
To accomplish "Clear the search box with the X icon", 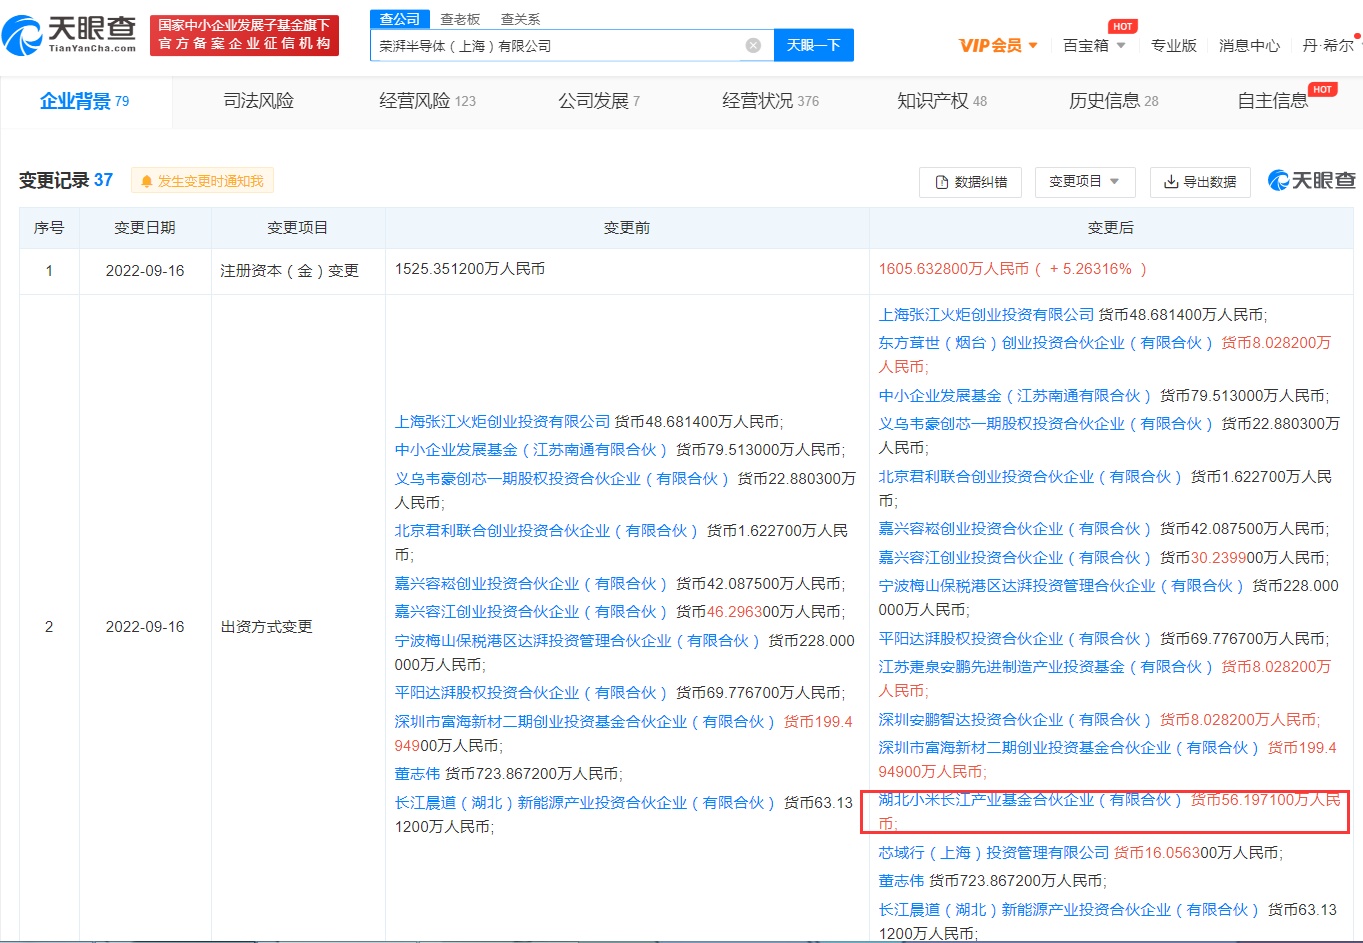I will (x=753, y=45).
